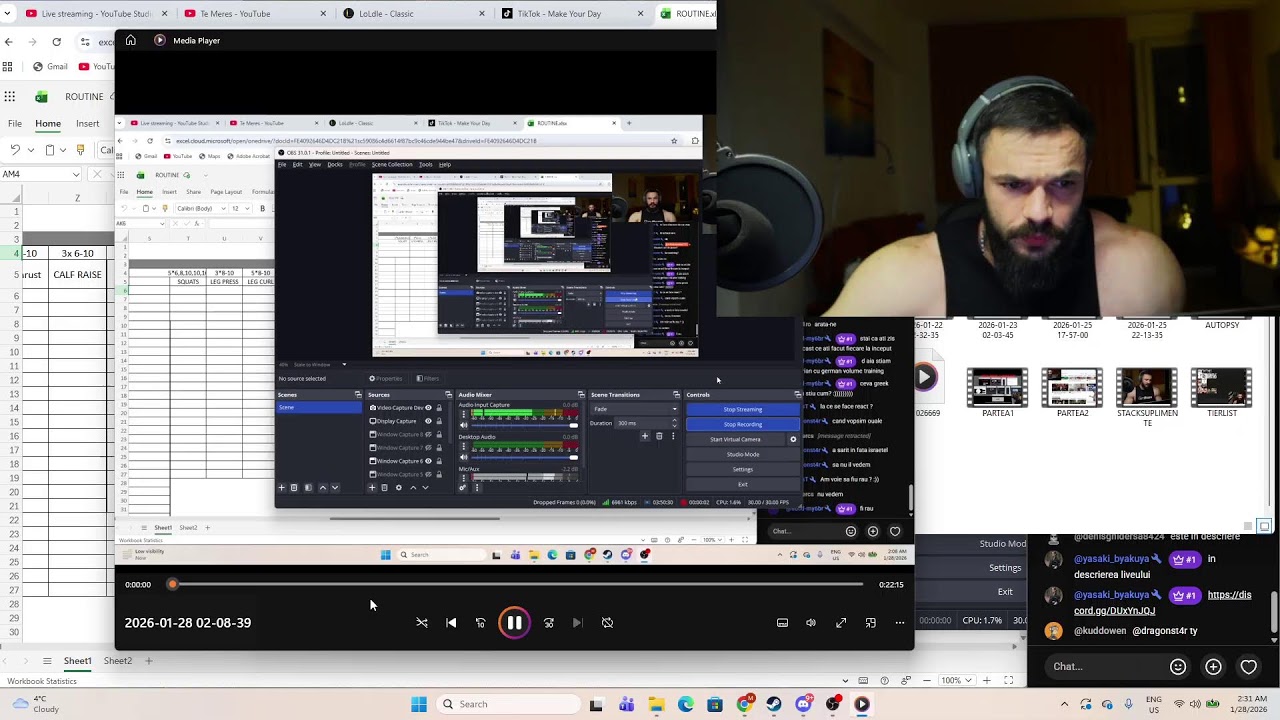Viewport: 1280px width, 720px height.
Task: Skip forward 30 seconds in Media Player
Action: tap(548, 623)
